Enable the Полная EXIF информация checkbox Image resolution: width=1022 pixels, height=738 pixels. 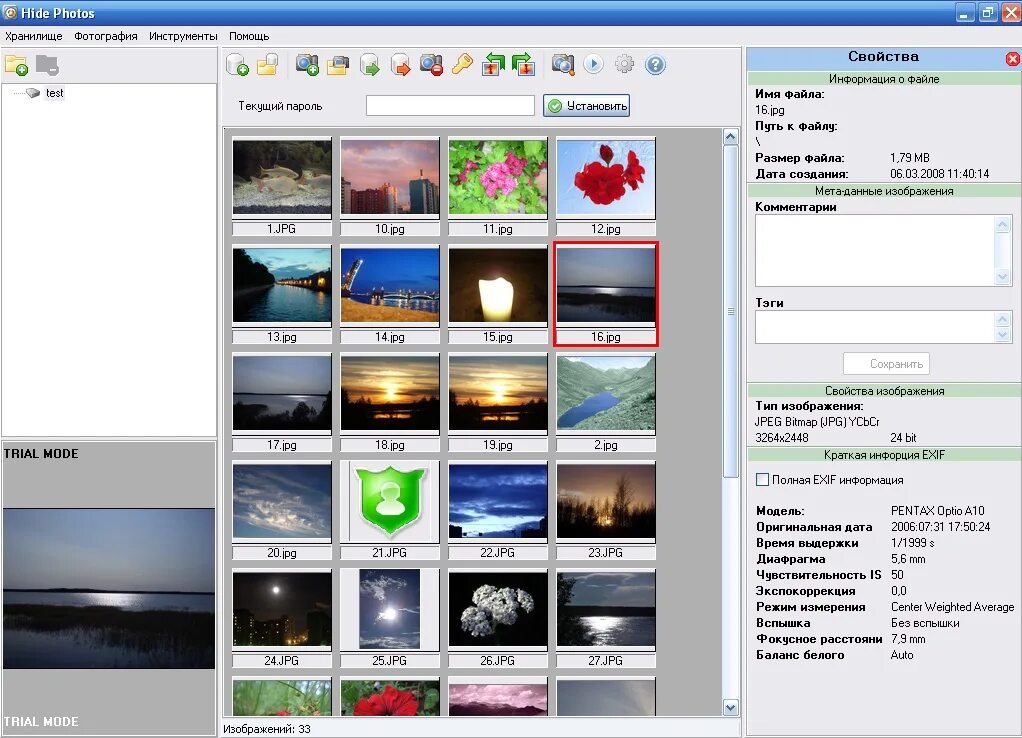tap(762, 480)
